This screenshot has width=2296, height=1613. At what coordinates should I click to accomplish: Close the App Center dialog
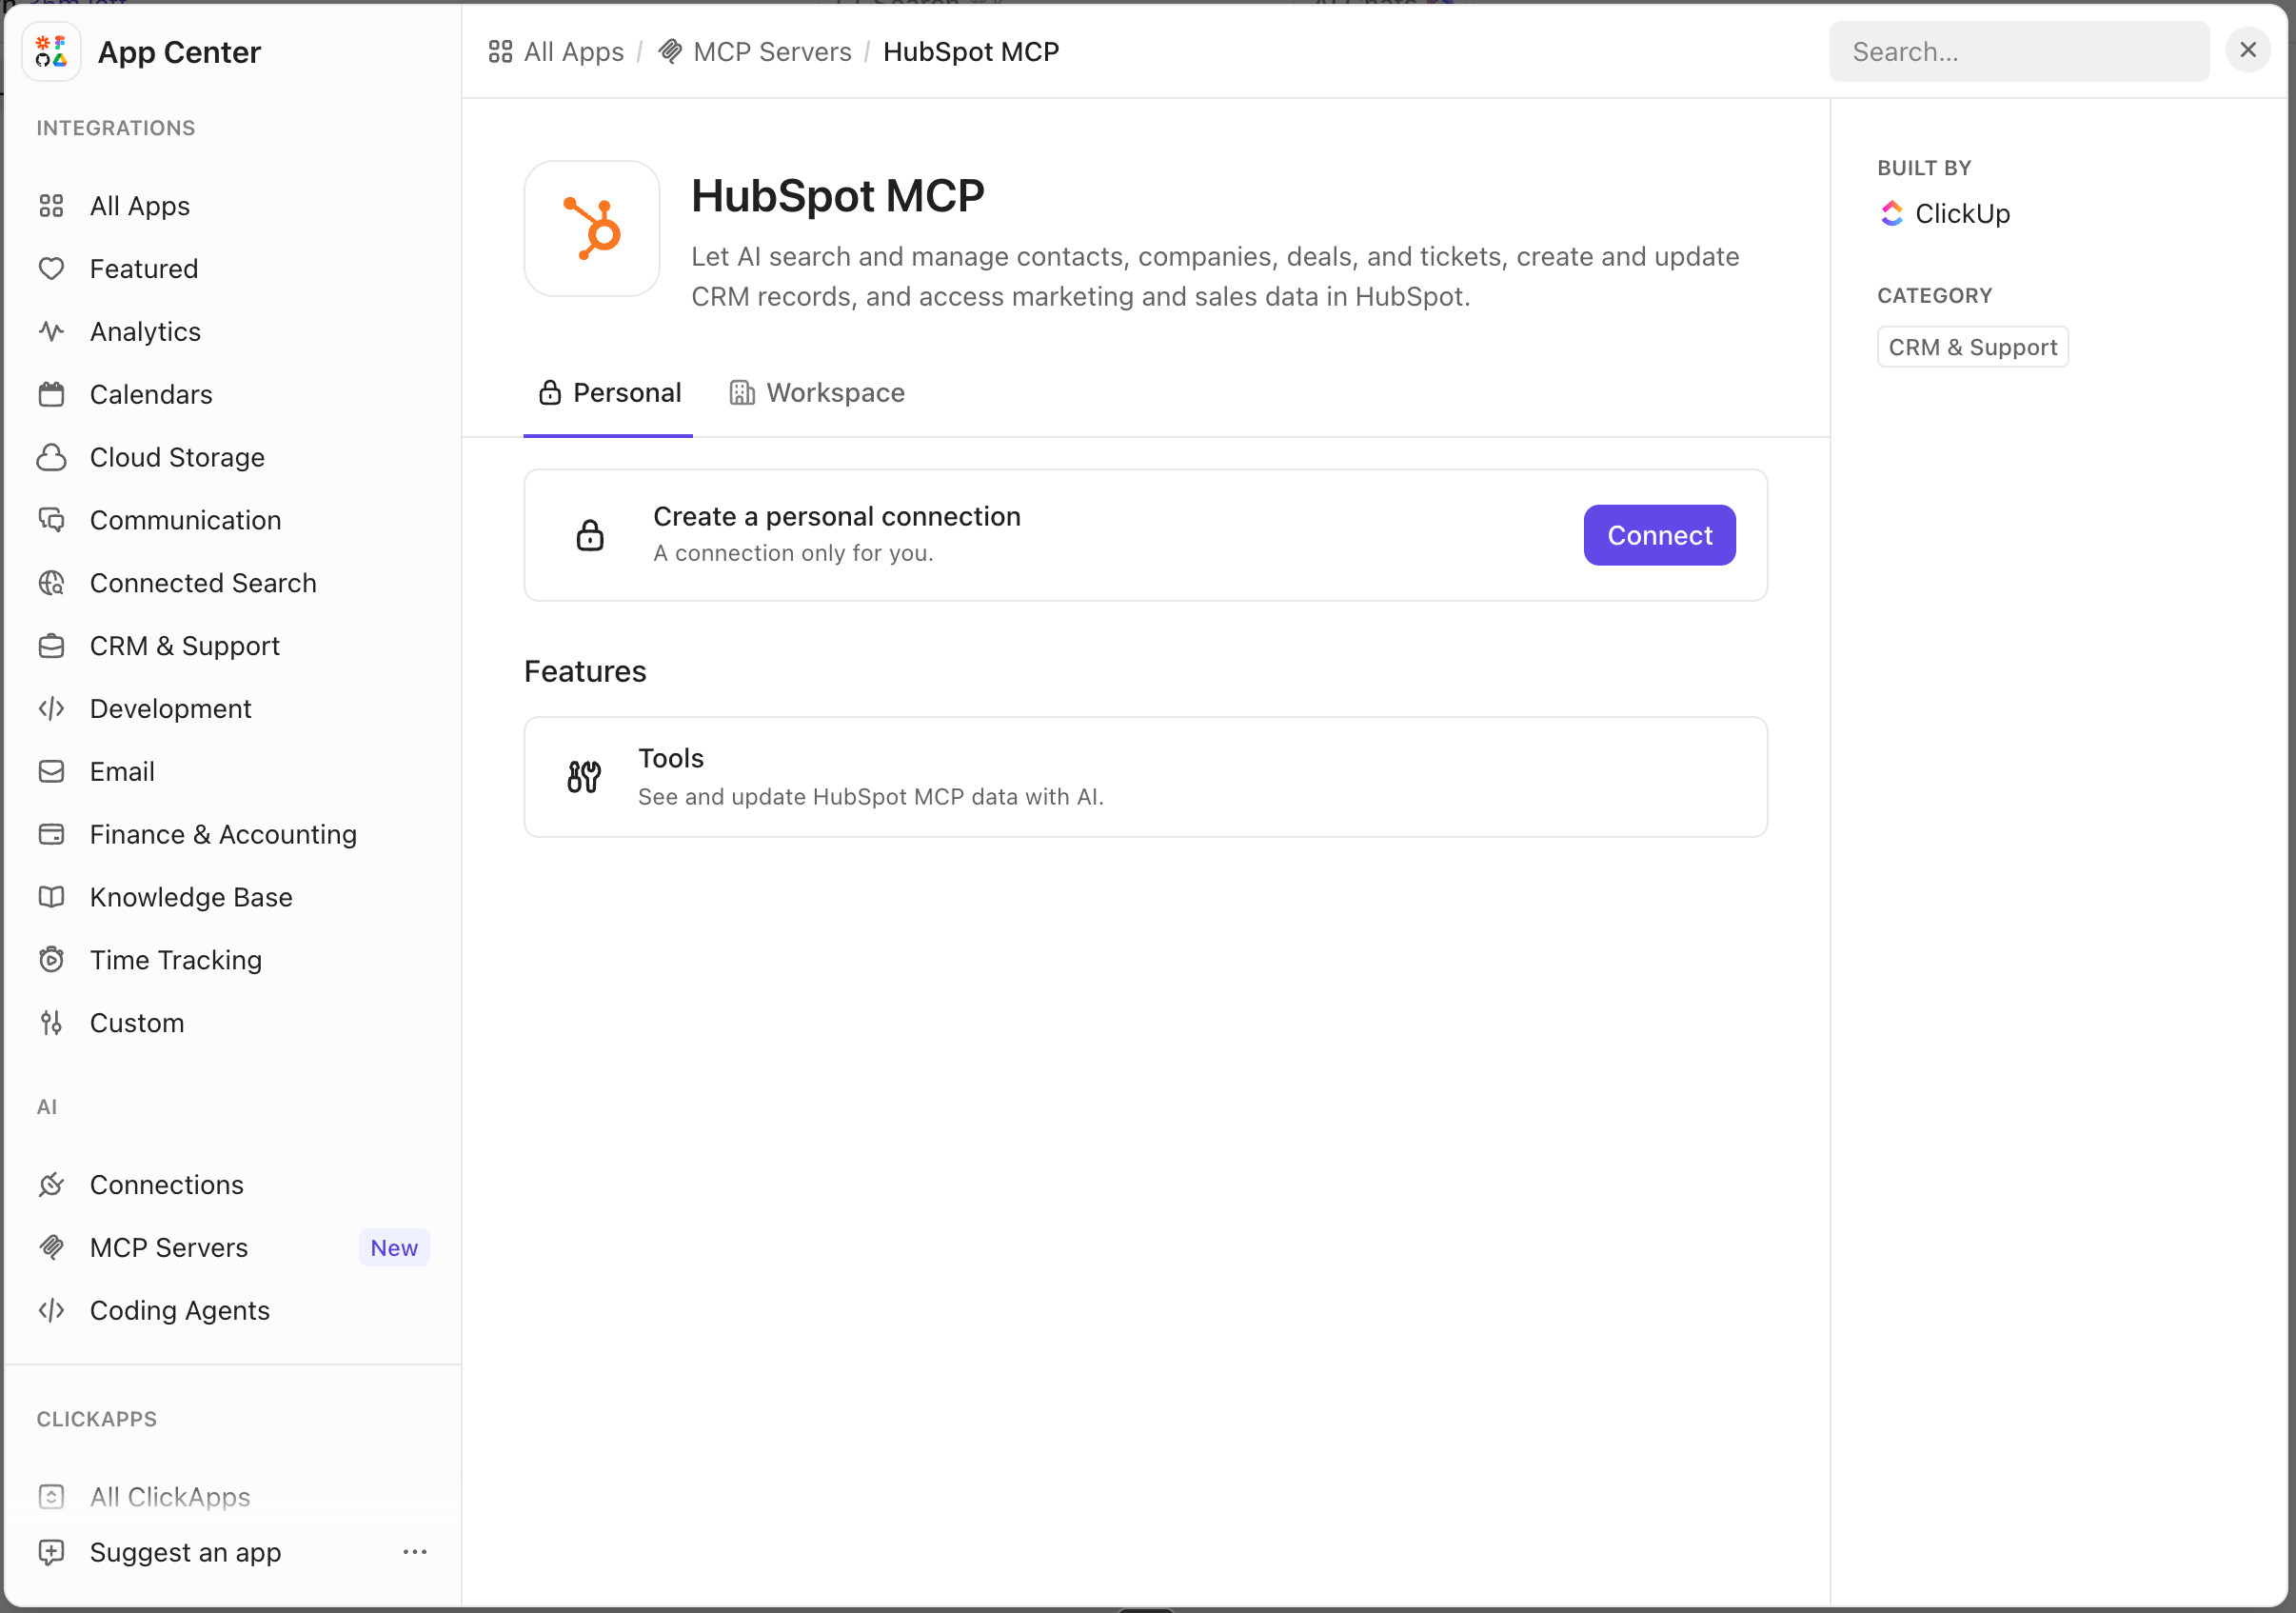[x=2247, y=50]
